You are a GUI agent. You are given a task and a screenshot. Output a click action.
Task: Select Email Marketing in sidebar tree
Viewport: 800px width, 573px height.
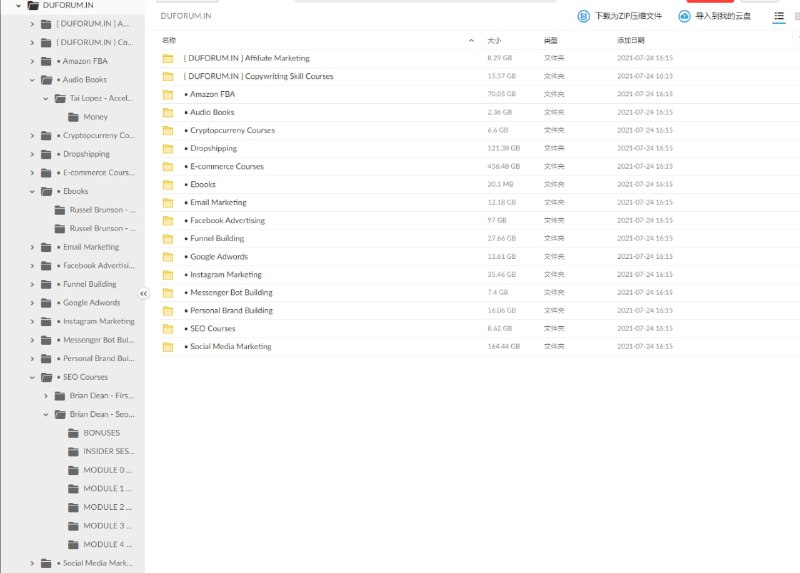[91, 247]
